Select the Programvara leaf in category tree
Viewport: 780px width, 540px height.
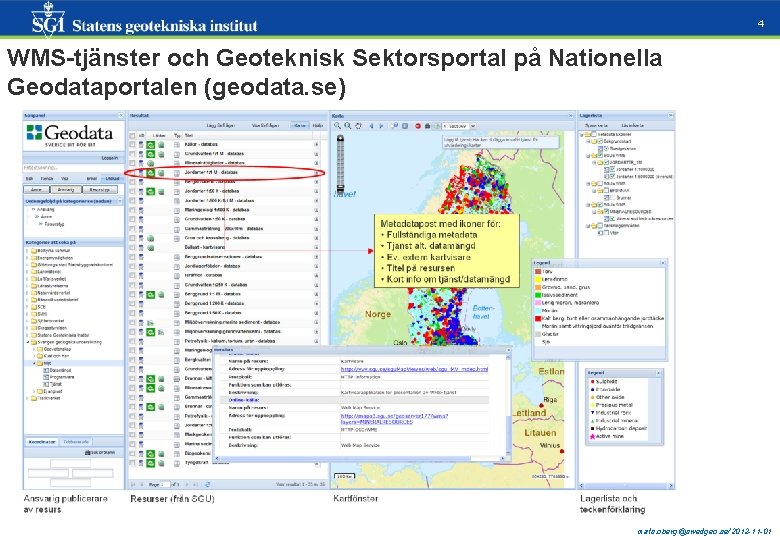[x=62, y=377]
